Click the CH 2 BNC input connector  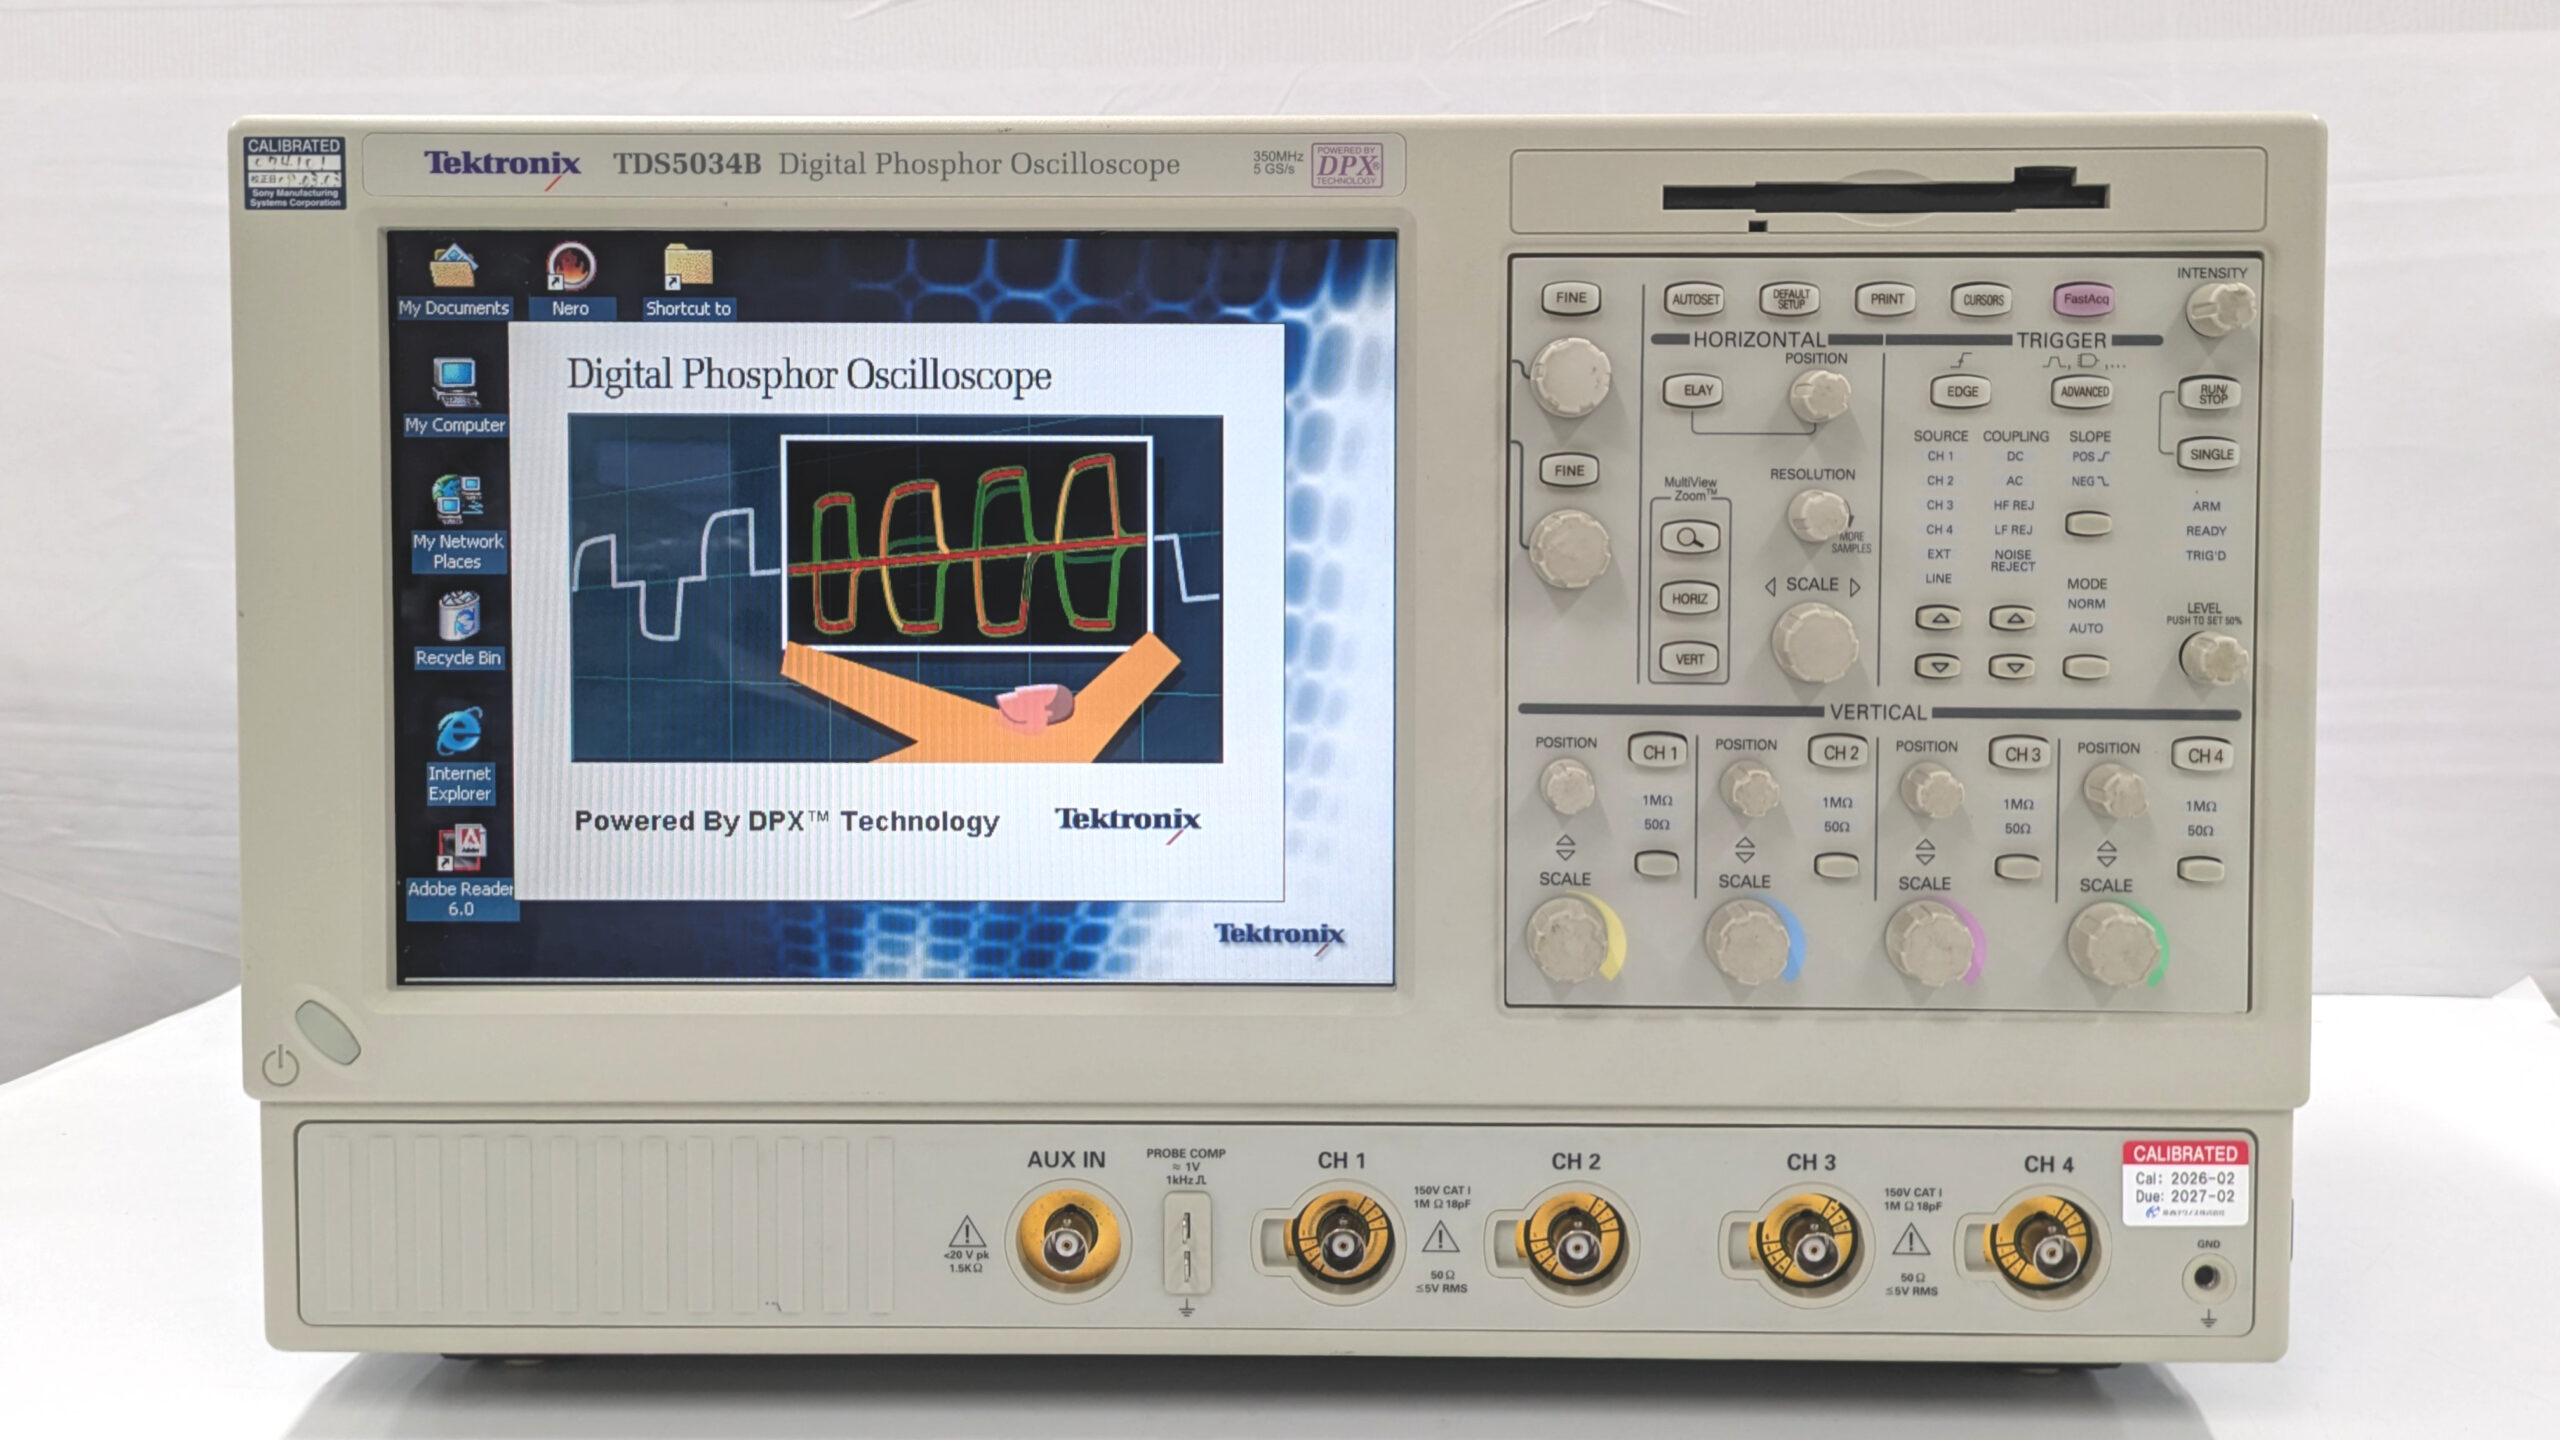point(1576,1245)
